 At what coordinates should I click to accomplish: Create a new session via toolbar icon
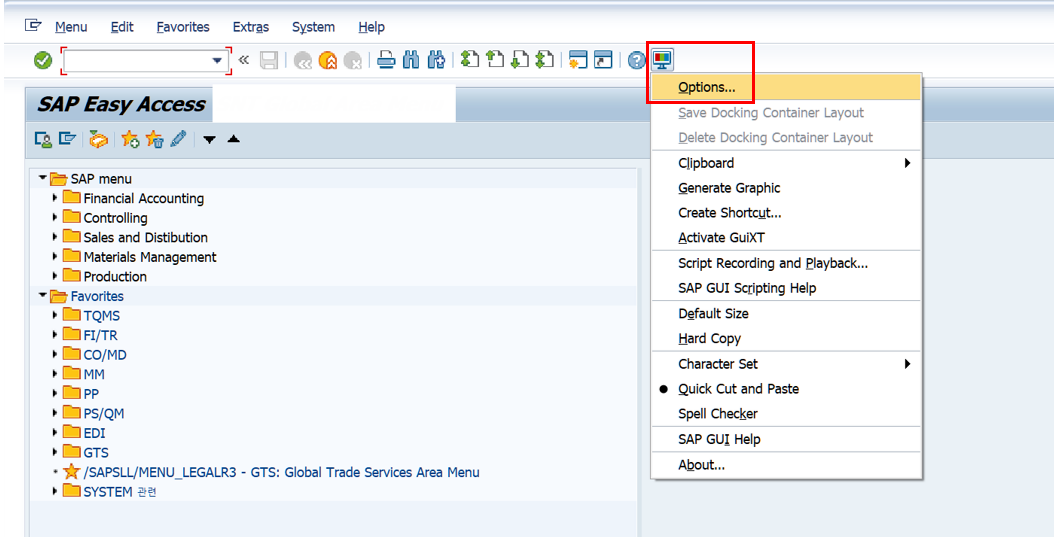coord(578,61)
